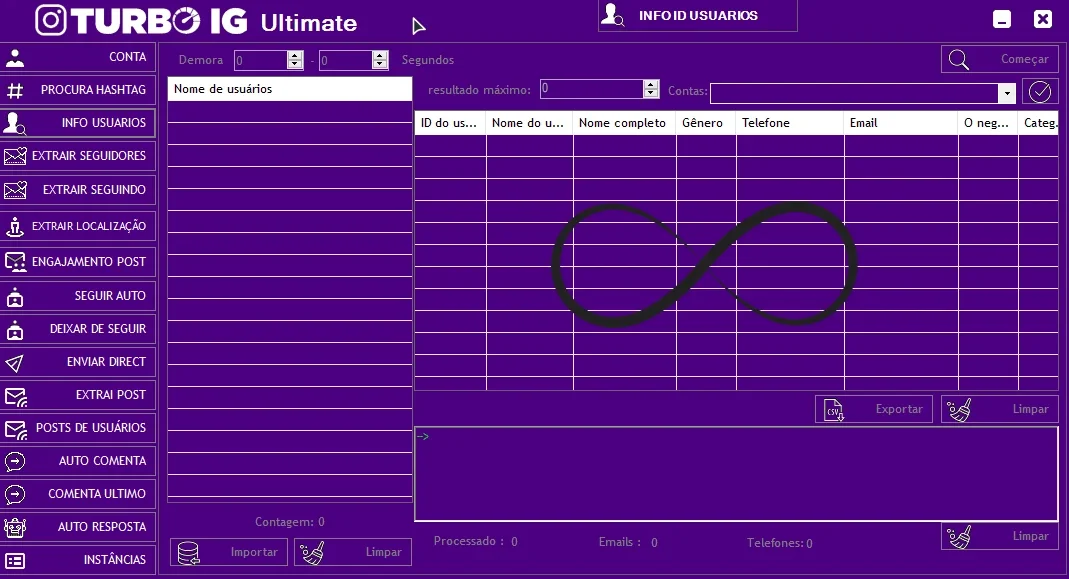Click the ID do us... column header

click(x=450, y=123)
